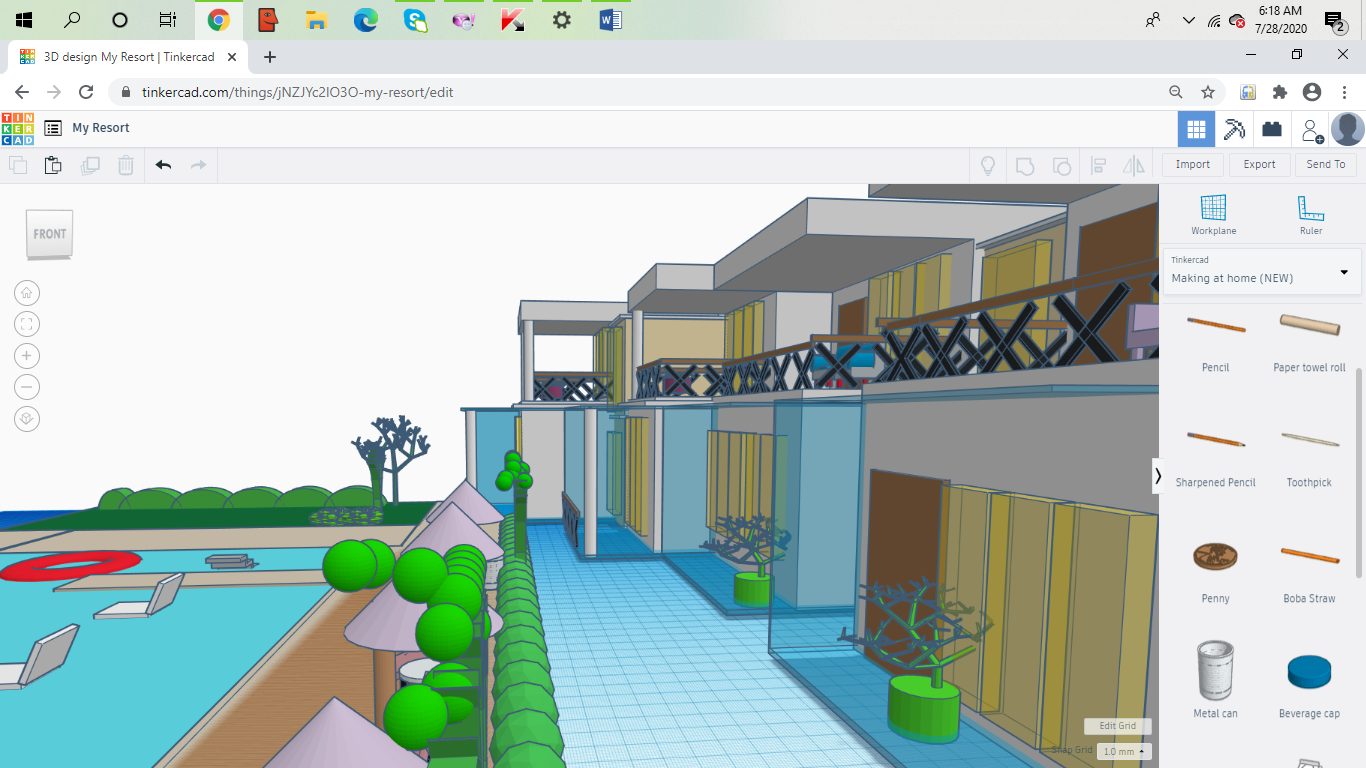The width and height of the screenshot is (1366, 768).
Task: Click the Duplicate and repeat icon
Action: (90, 165)
